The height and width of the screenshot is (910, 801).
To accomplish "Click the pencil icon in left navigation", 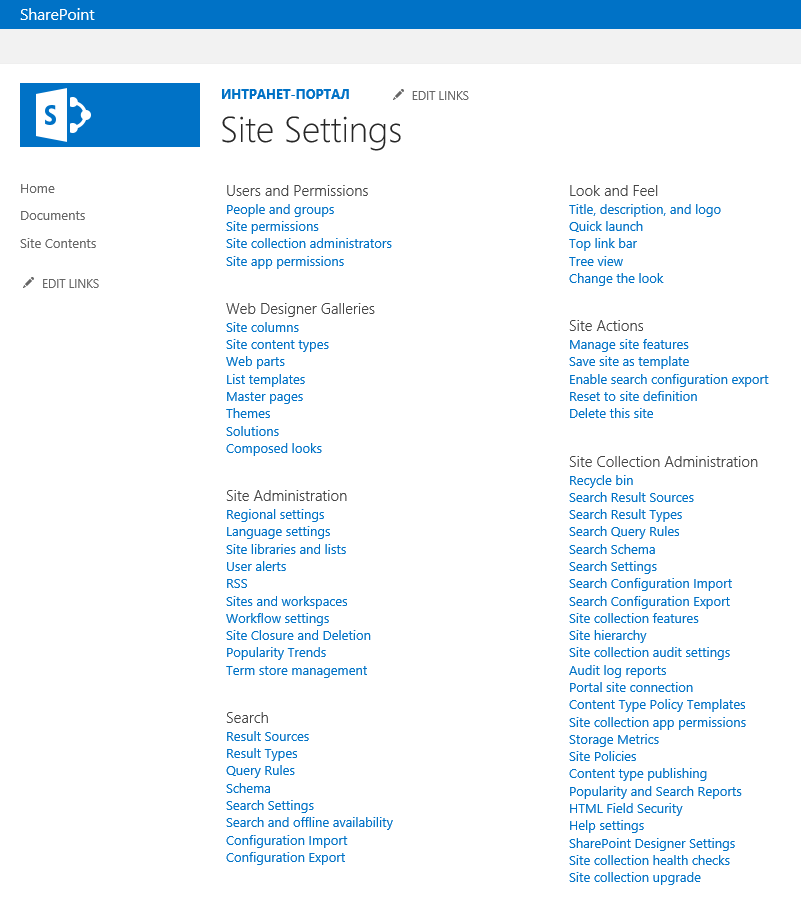I will 28,283.
